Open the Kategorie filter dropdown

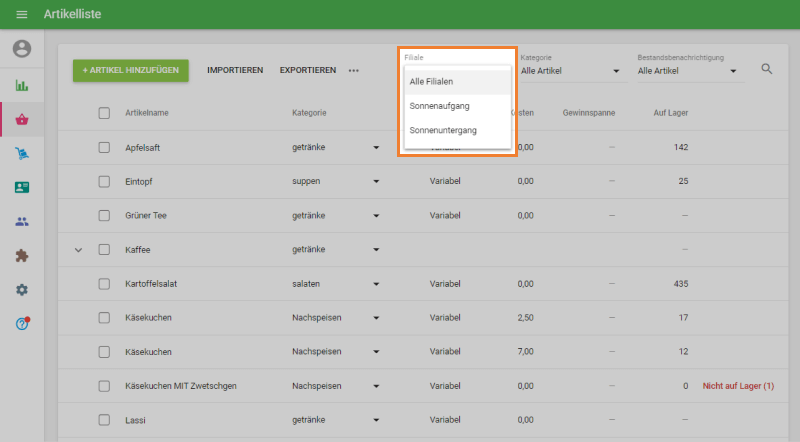click(x=570, y=71)
